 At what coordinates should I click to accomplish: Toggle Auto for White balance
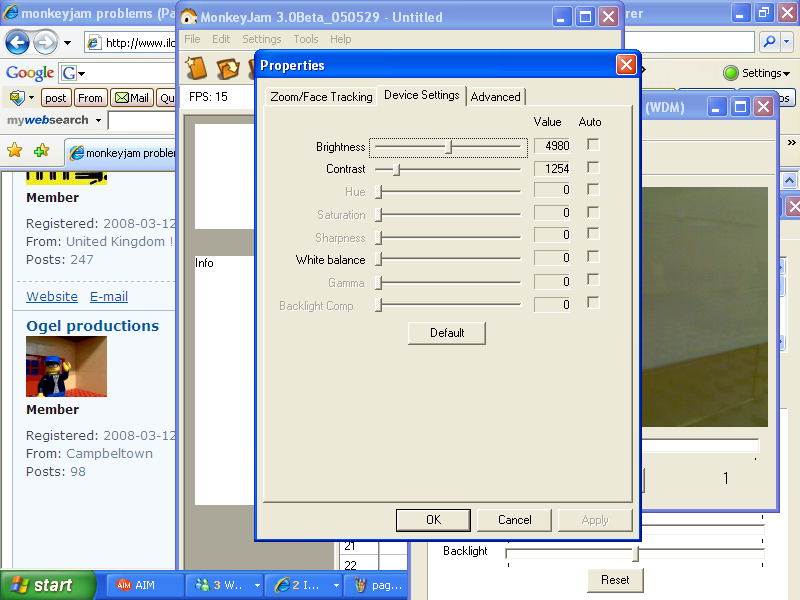click(591, 258)
